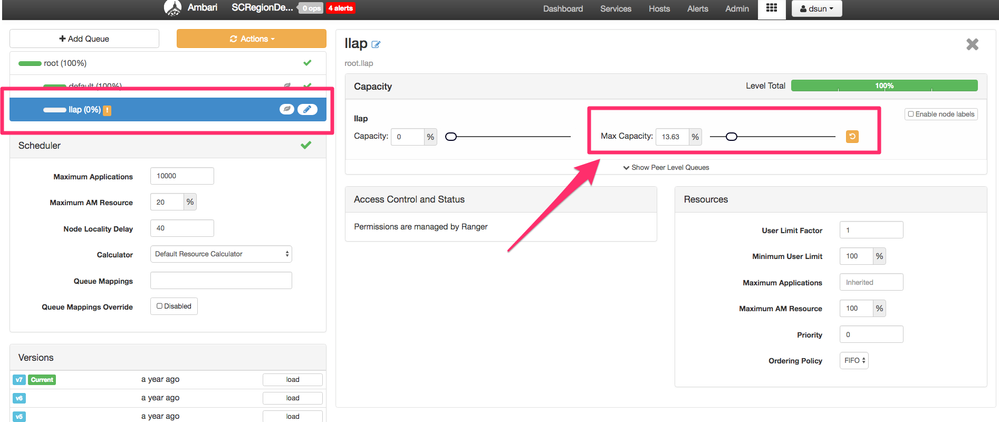Click Scheduler Maximum Applications field 10000
999x422 pixels.
pyautogui.click(x=182, y=176)
